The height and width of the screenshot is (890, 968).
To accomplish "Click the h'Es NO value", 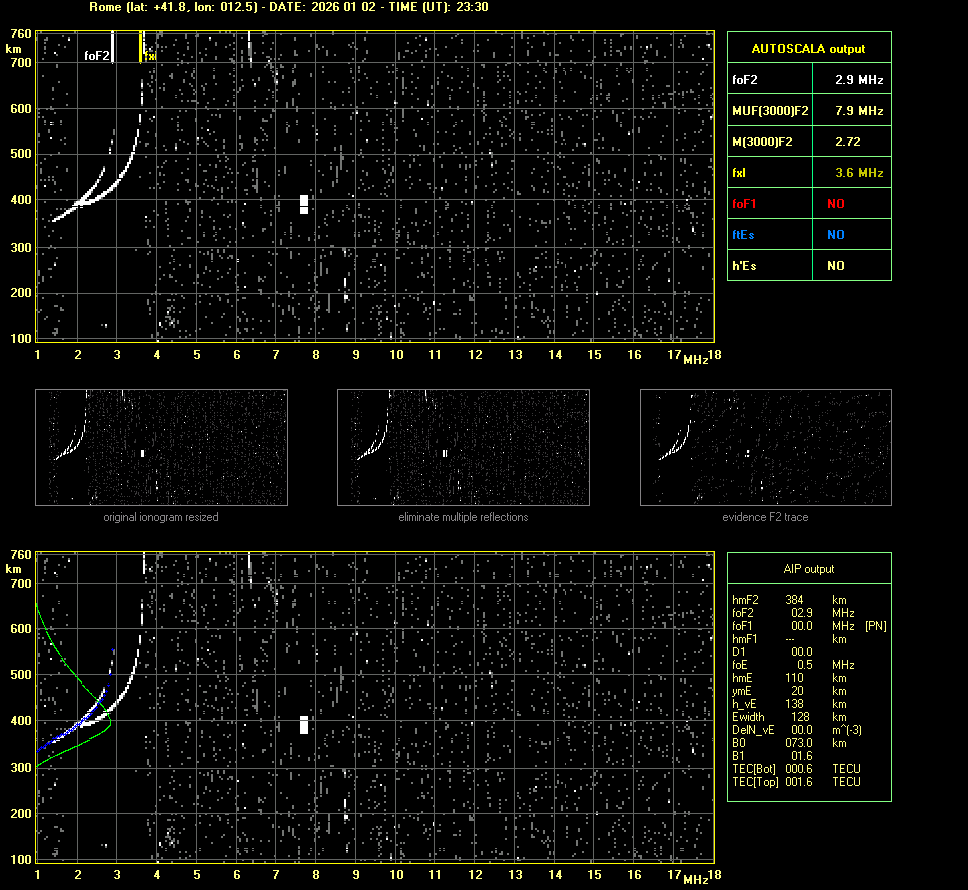I will pyautogui.click(x=835, y=266).
